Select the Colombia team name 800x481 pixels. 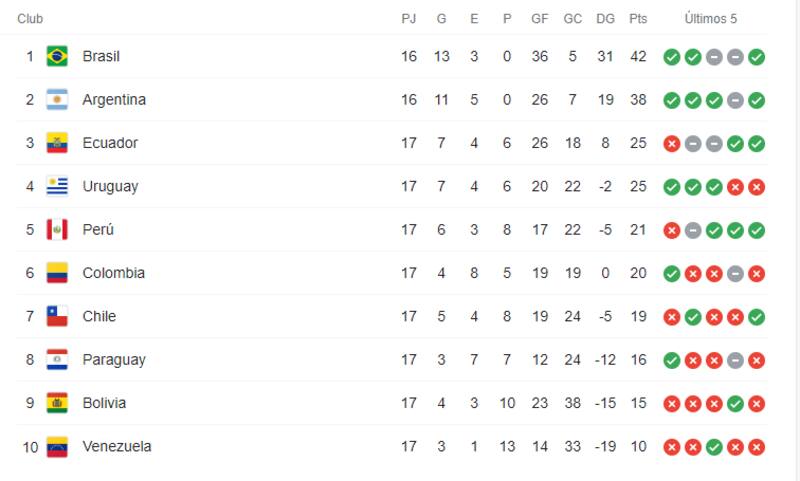[x=113, y=273]
